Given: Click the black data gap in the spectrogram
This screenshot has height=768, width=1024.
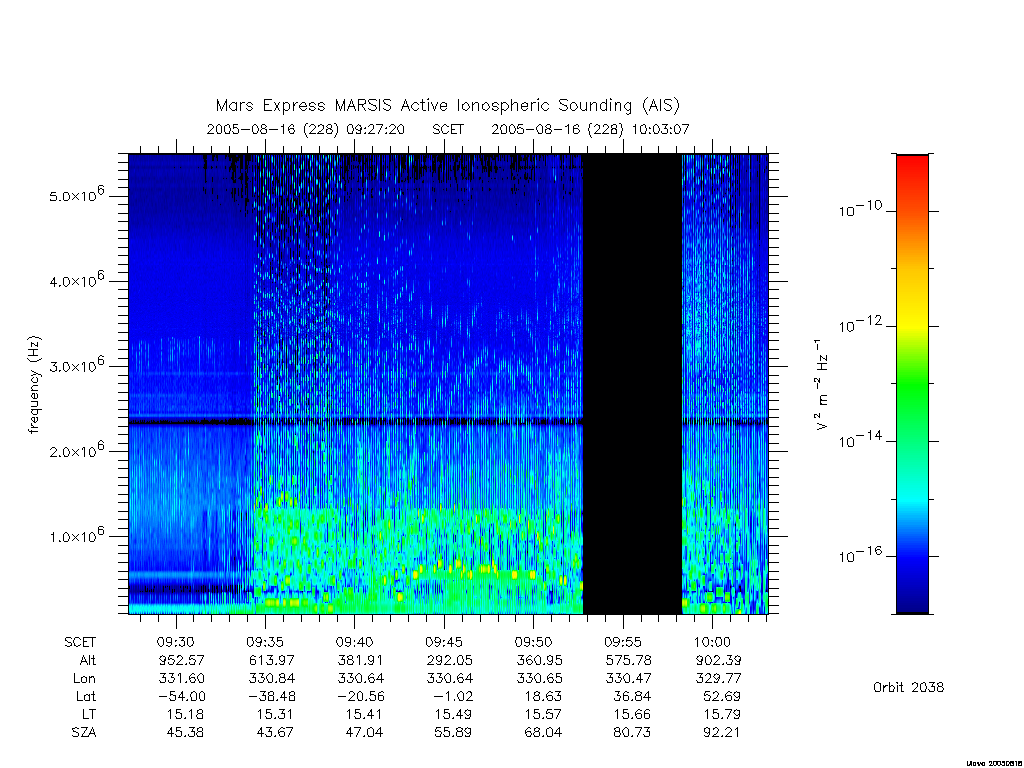Looking at the screenshot, I should [x=632, y=384].
